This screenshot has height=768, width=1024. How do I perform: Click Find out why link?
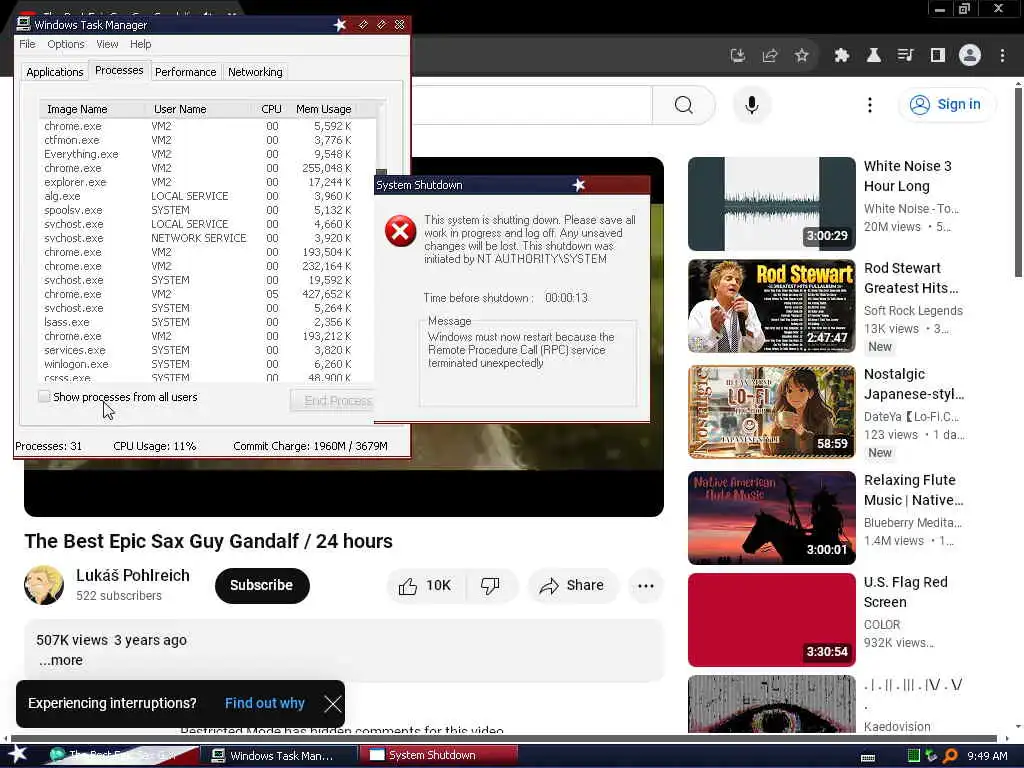(264, 703)
